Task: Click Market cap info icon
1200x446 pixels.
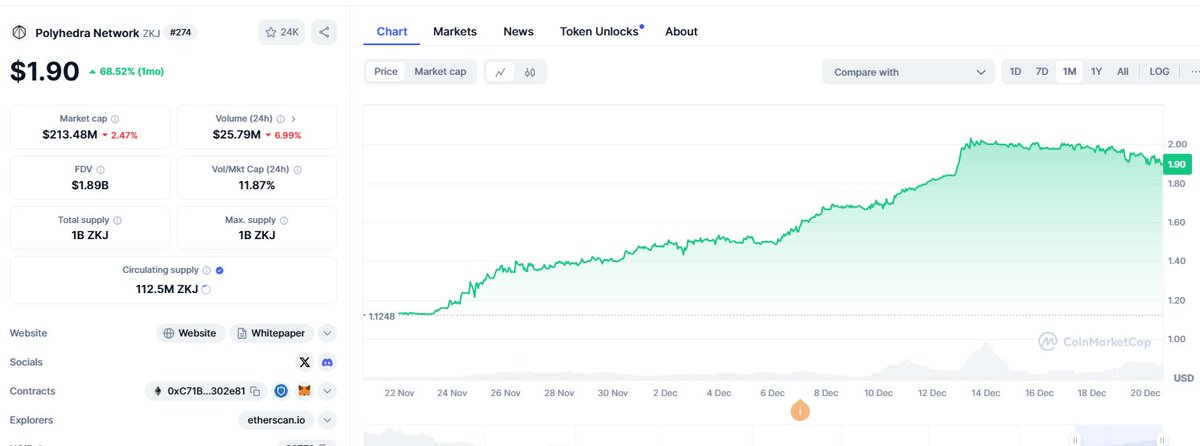Action: [x=115, y=118]
